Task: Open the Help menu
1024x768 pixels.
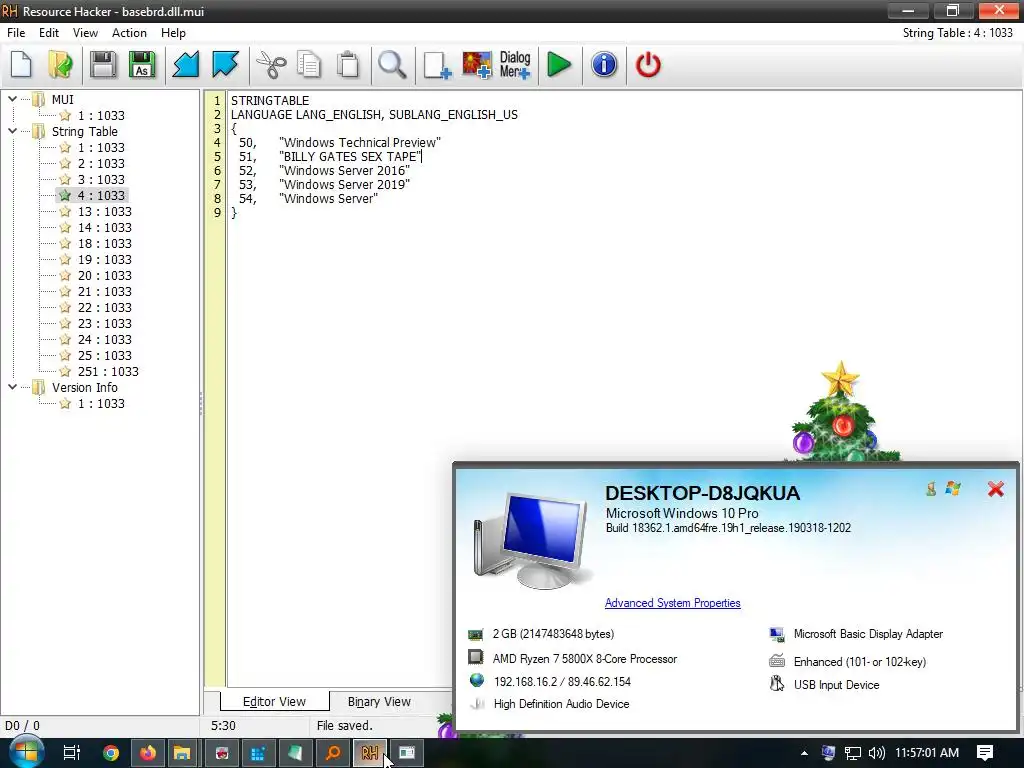Action: tap(173, 33)
